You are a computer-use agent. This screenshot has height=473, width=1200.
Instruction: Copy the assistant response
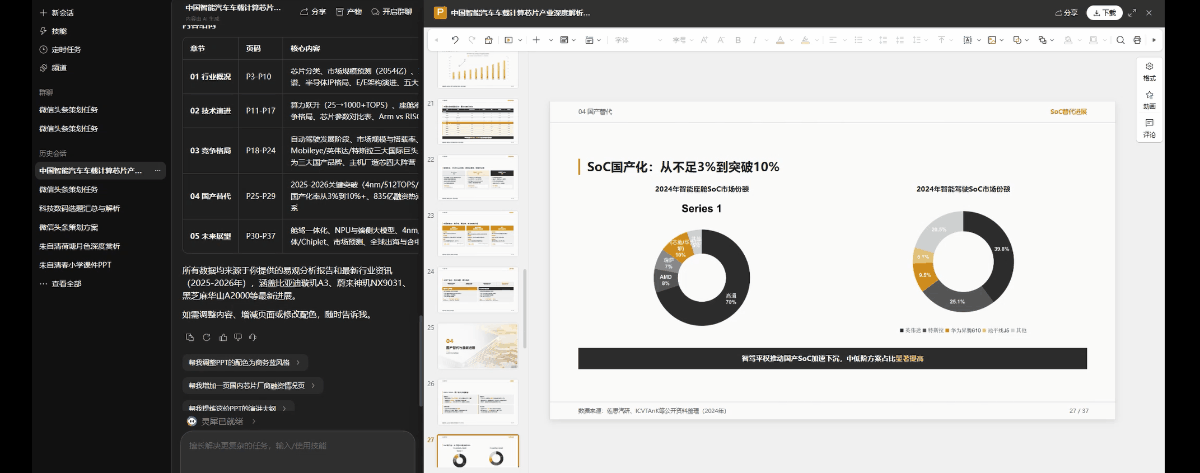190,337
